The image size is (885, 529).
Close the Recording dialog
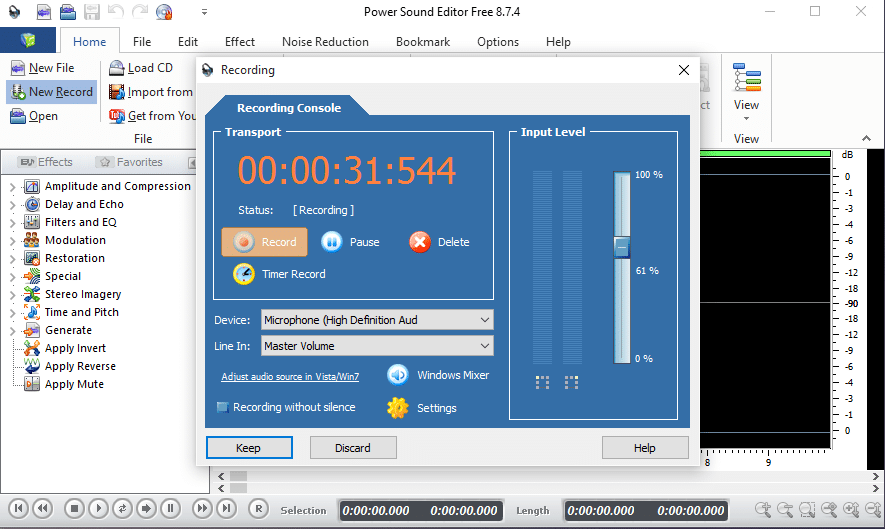pyautogui.click(x=684, y=70)
